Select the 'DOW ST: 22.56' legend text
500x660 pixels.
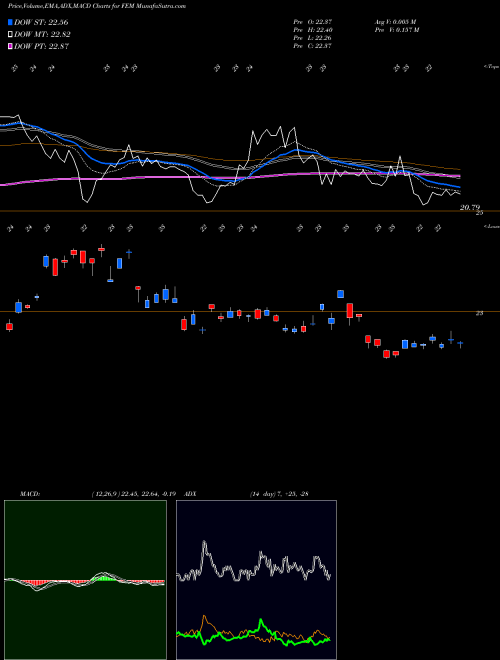tap(41, 22)
